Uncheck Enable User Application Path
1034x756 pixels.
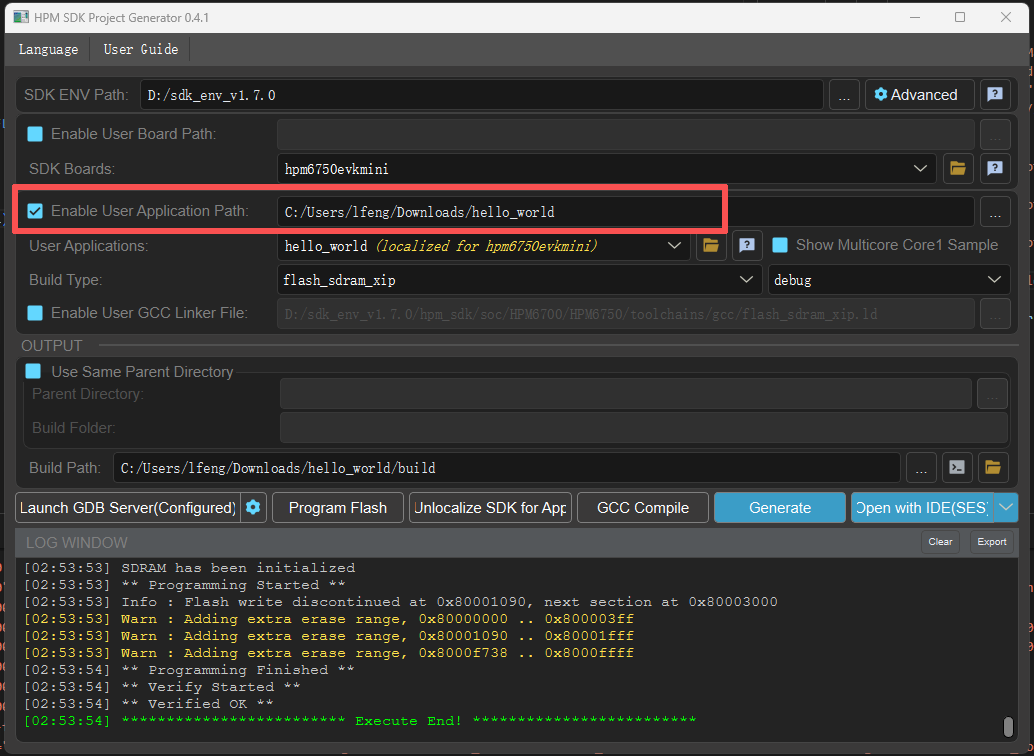tap(35, 211)
